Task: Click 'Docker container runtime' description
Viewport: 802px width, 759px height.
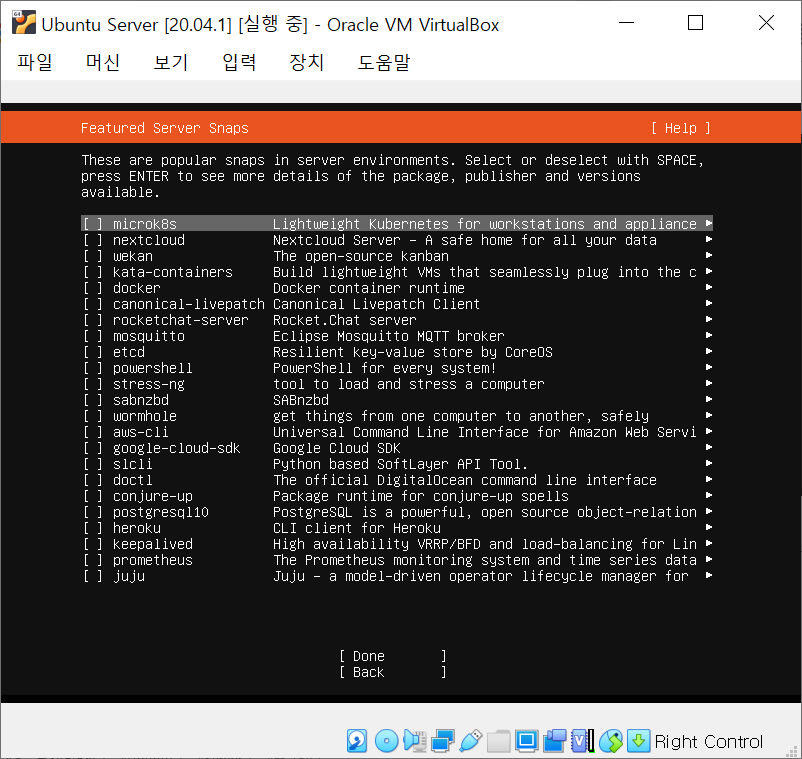Action: tap(369, 288)
